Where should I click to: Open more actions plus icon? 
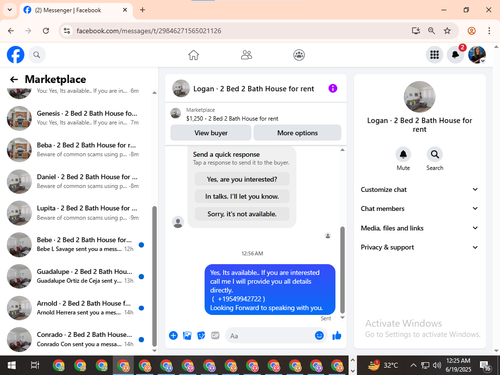click(173, 335)
